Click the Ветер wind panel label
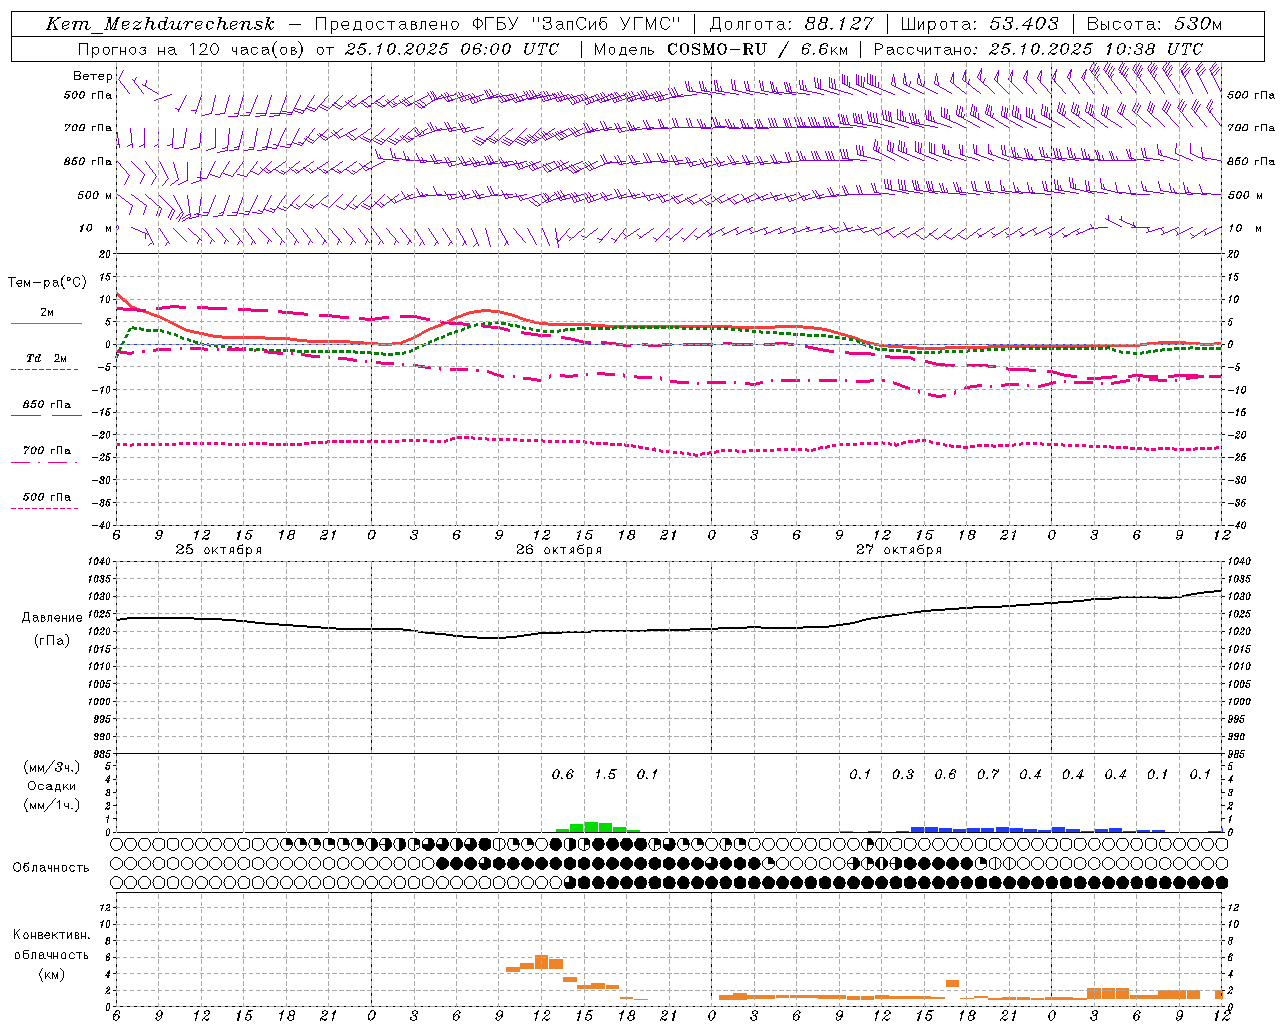1280x1024 pixels. [x=92, y=76]
